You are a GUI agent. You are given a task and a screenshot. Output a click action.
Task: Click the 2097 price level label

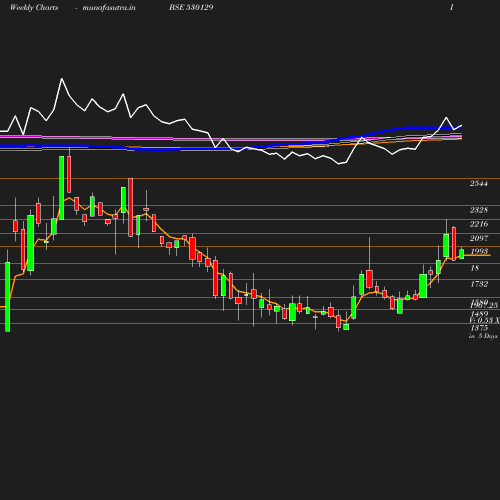[479, 238]
